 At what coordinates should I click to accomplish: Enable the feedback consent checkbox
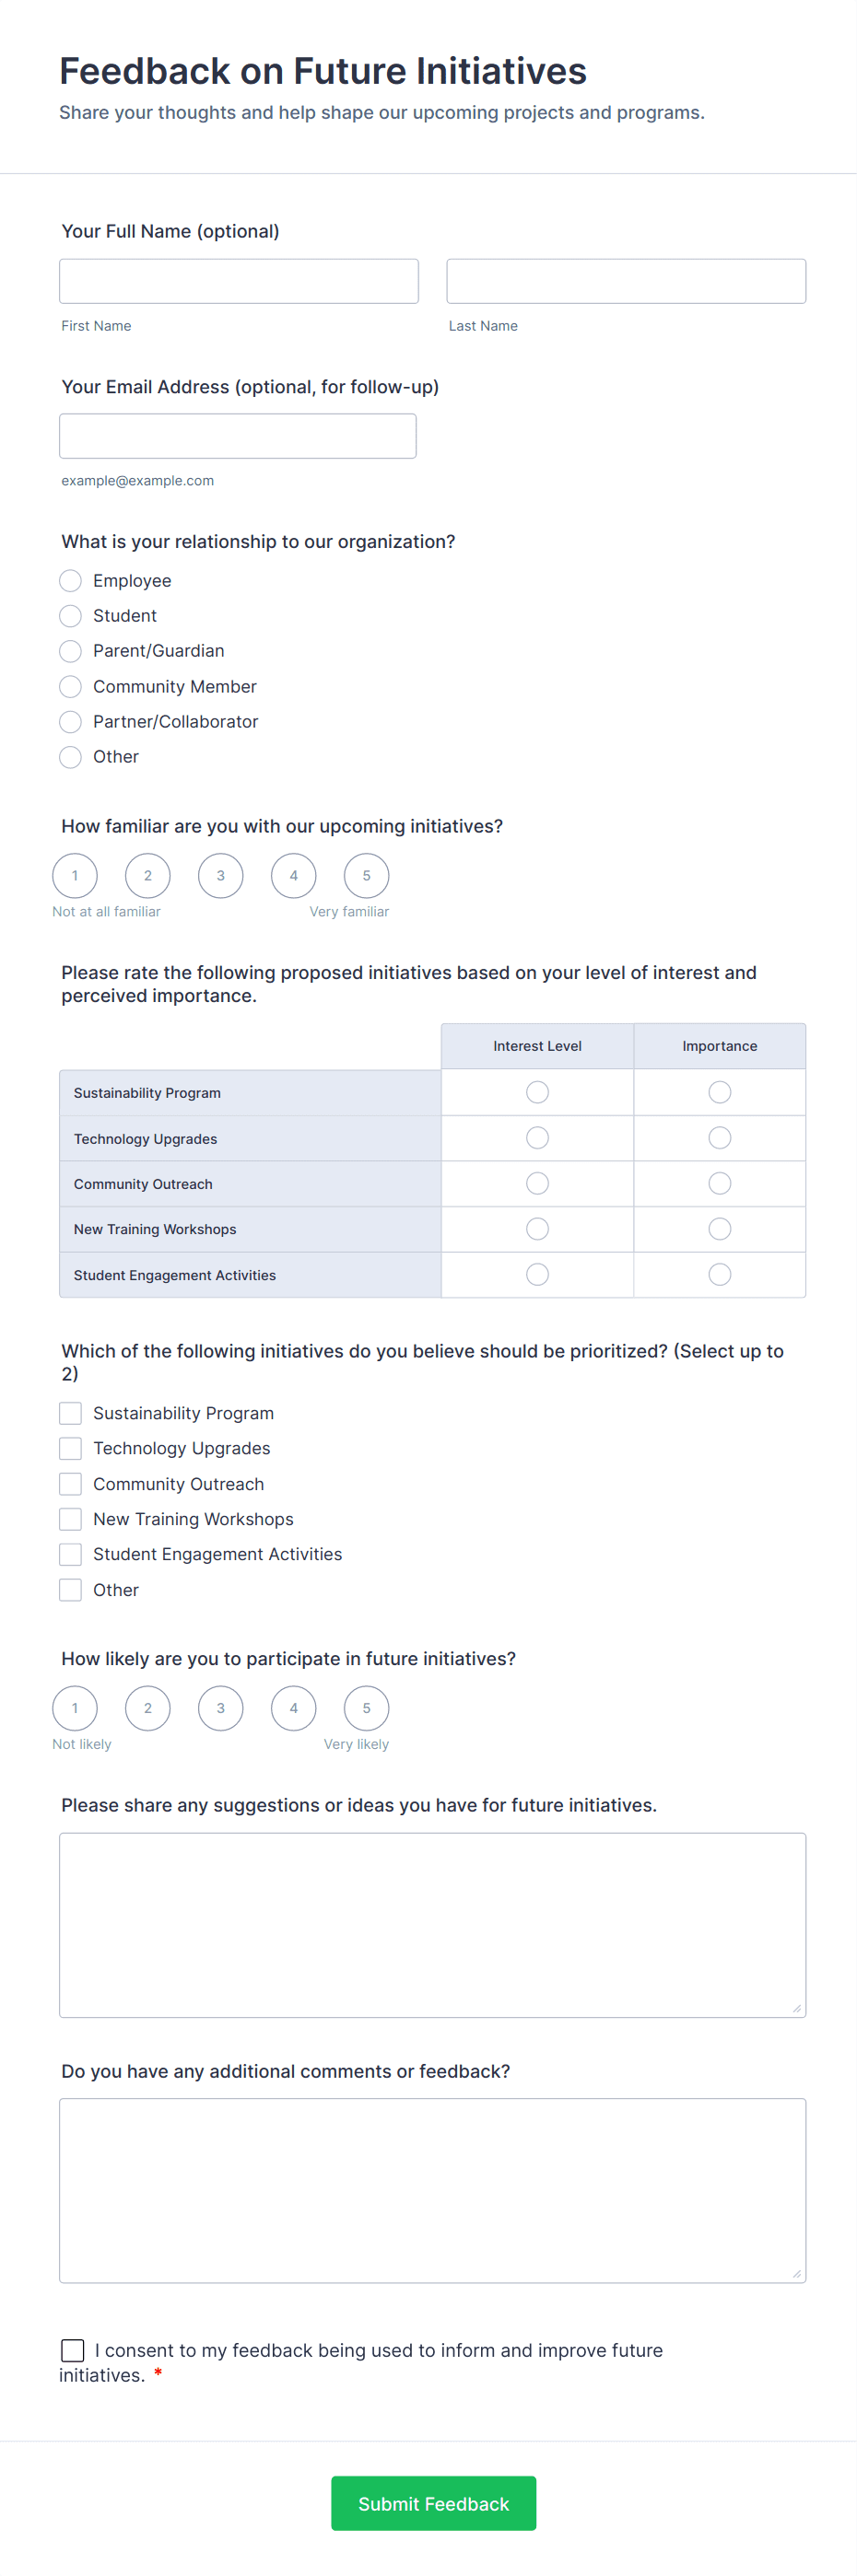click(72, 2351)
